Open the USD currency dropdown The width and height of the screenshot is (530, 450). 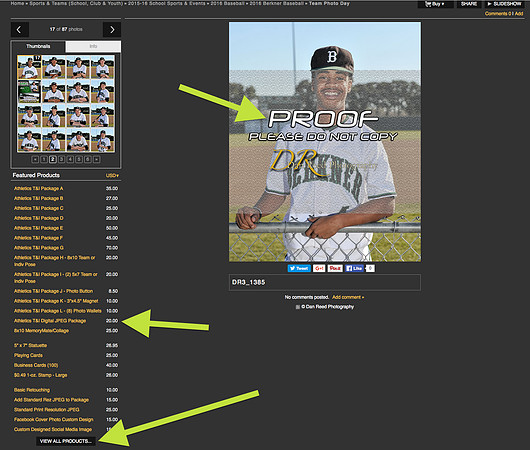112,175
